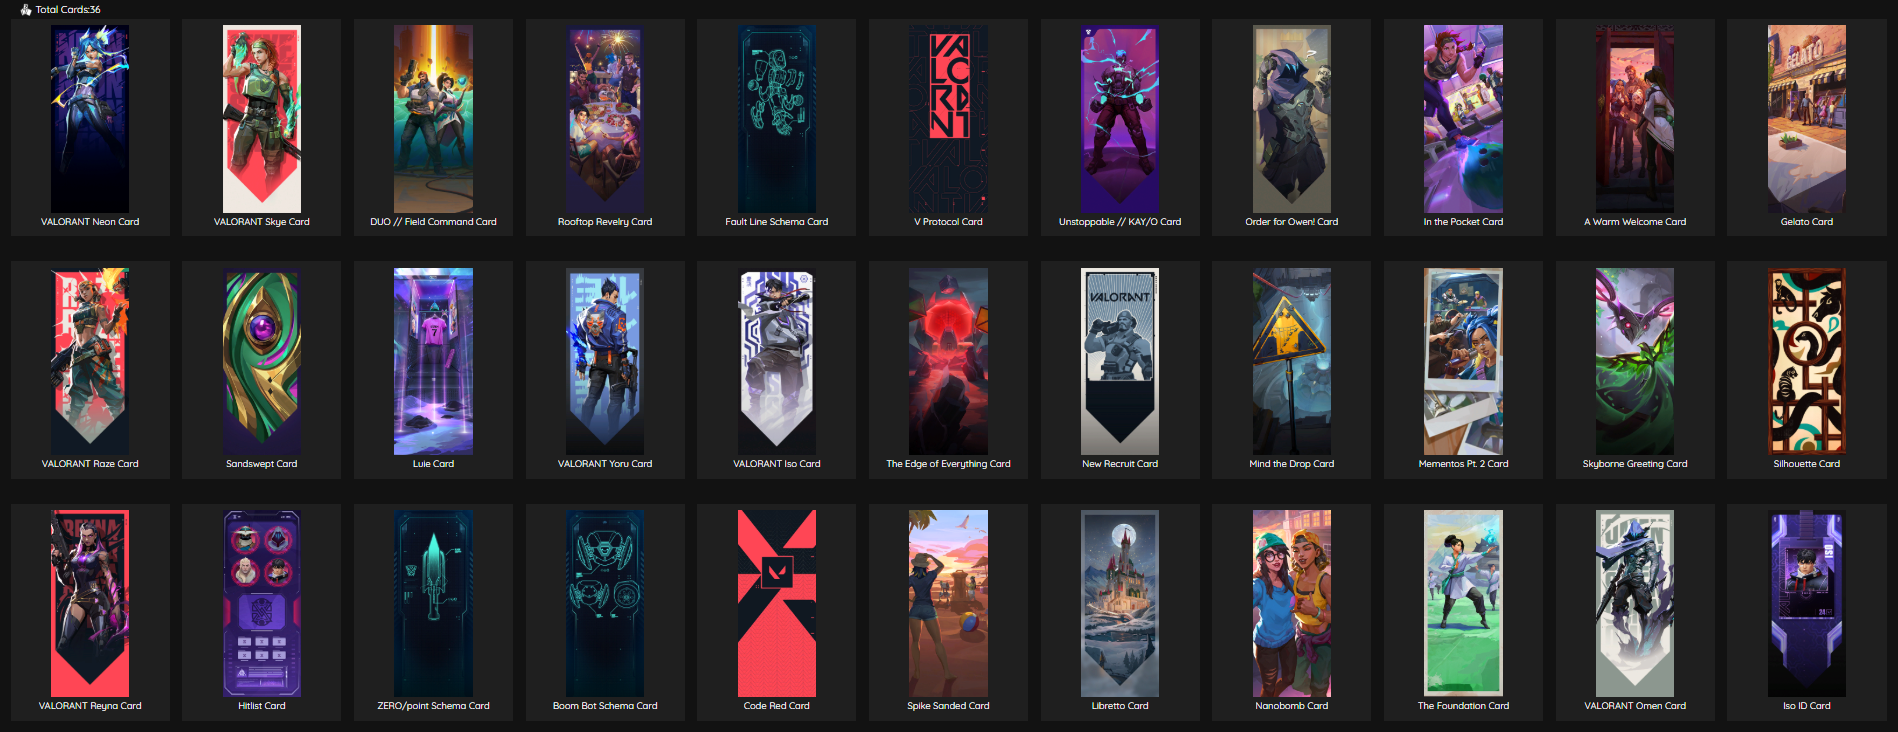This screenshot has height=732, width=1898.
Task: Pick the Mementos Pt. 2 Card artwork
Action: 1463,361
